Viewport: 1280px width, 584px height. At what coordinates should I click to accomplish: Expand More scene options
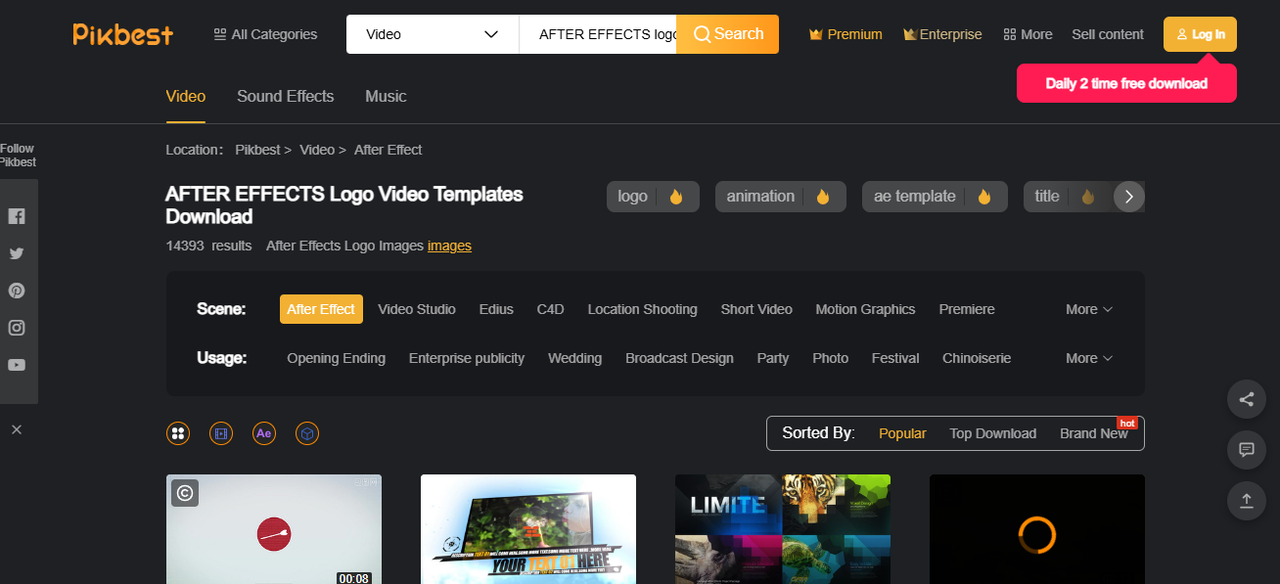1089,309
